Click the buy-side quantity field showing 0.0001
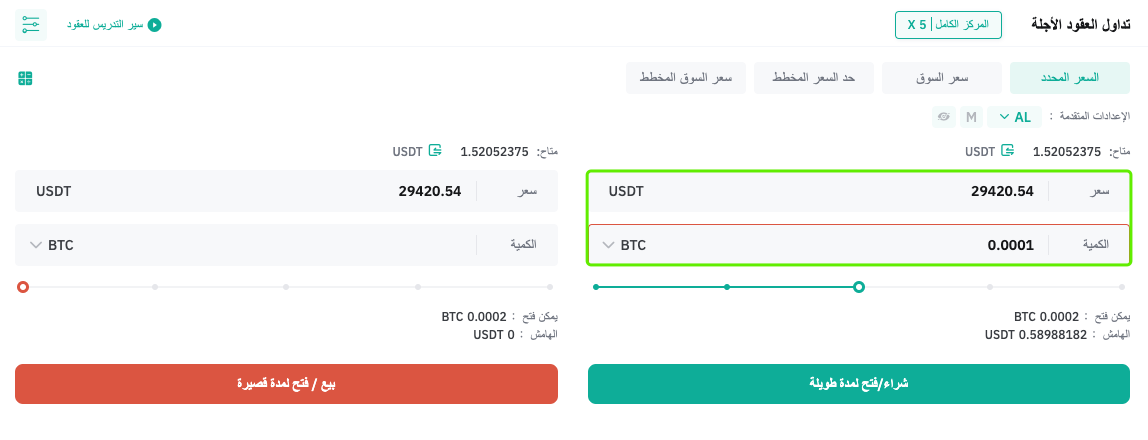Screen dimensions: 1148x440 point(859,245)
